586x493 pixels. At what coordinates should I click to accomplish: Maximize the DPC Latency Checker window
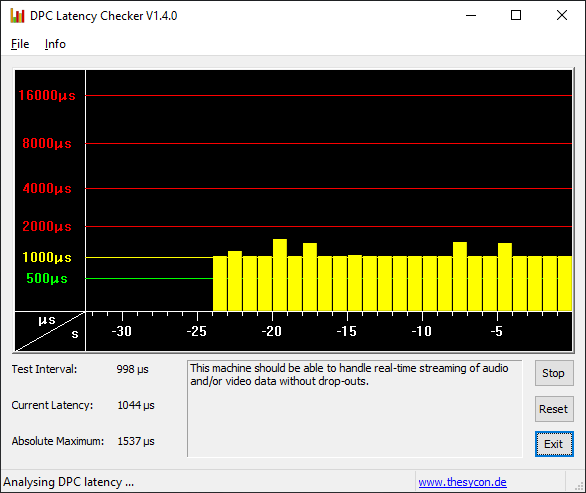coord(516,15)
